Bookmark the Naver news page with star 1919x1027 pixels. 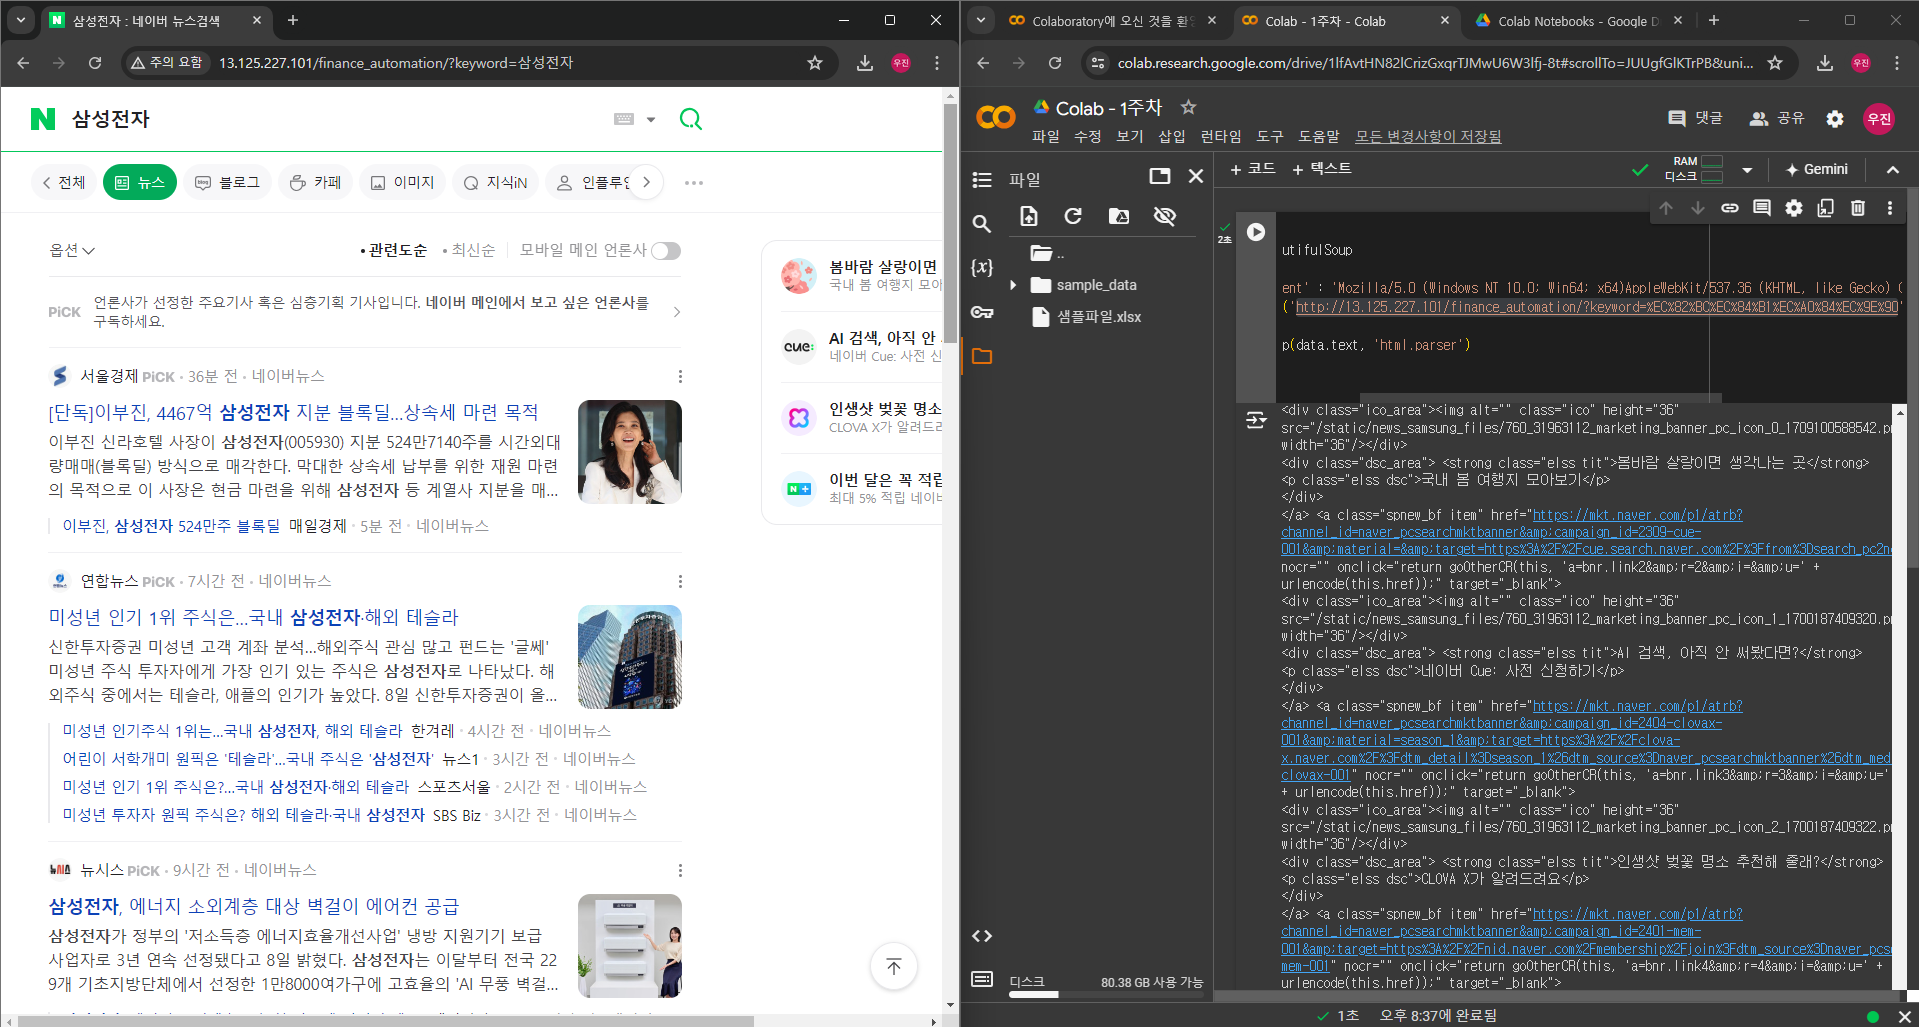click(x=815, y=63)
